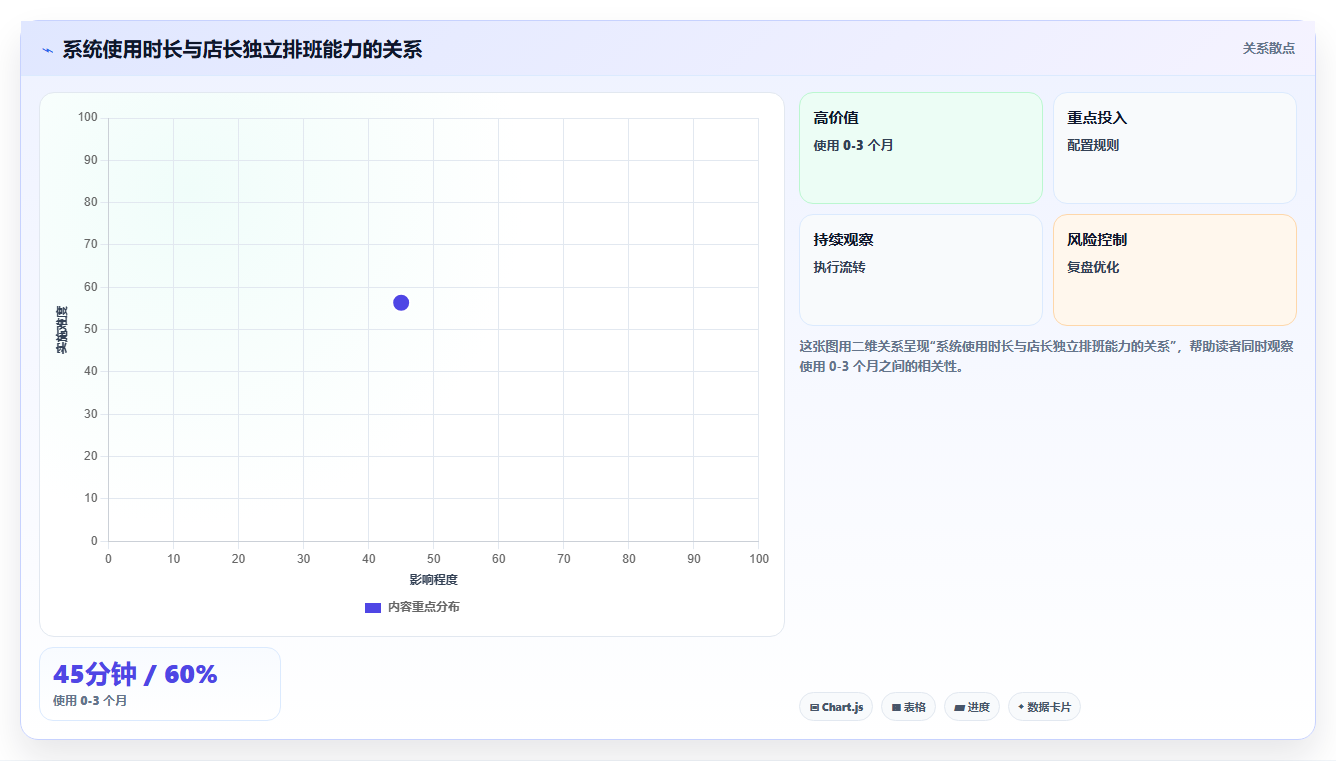Open the 风险控制 card
Viewport: 1336px width, 761px height.
tap(1174, 270)
